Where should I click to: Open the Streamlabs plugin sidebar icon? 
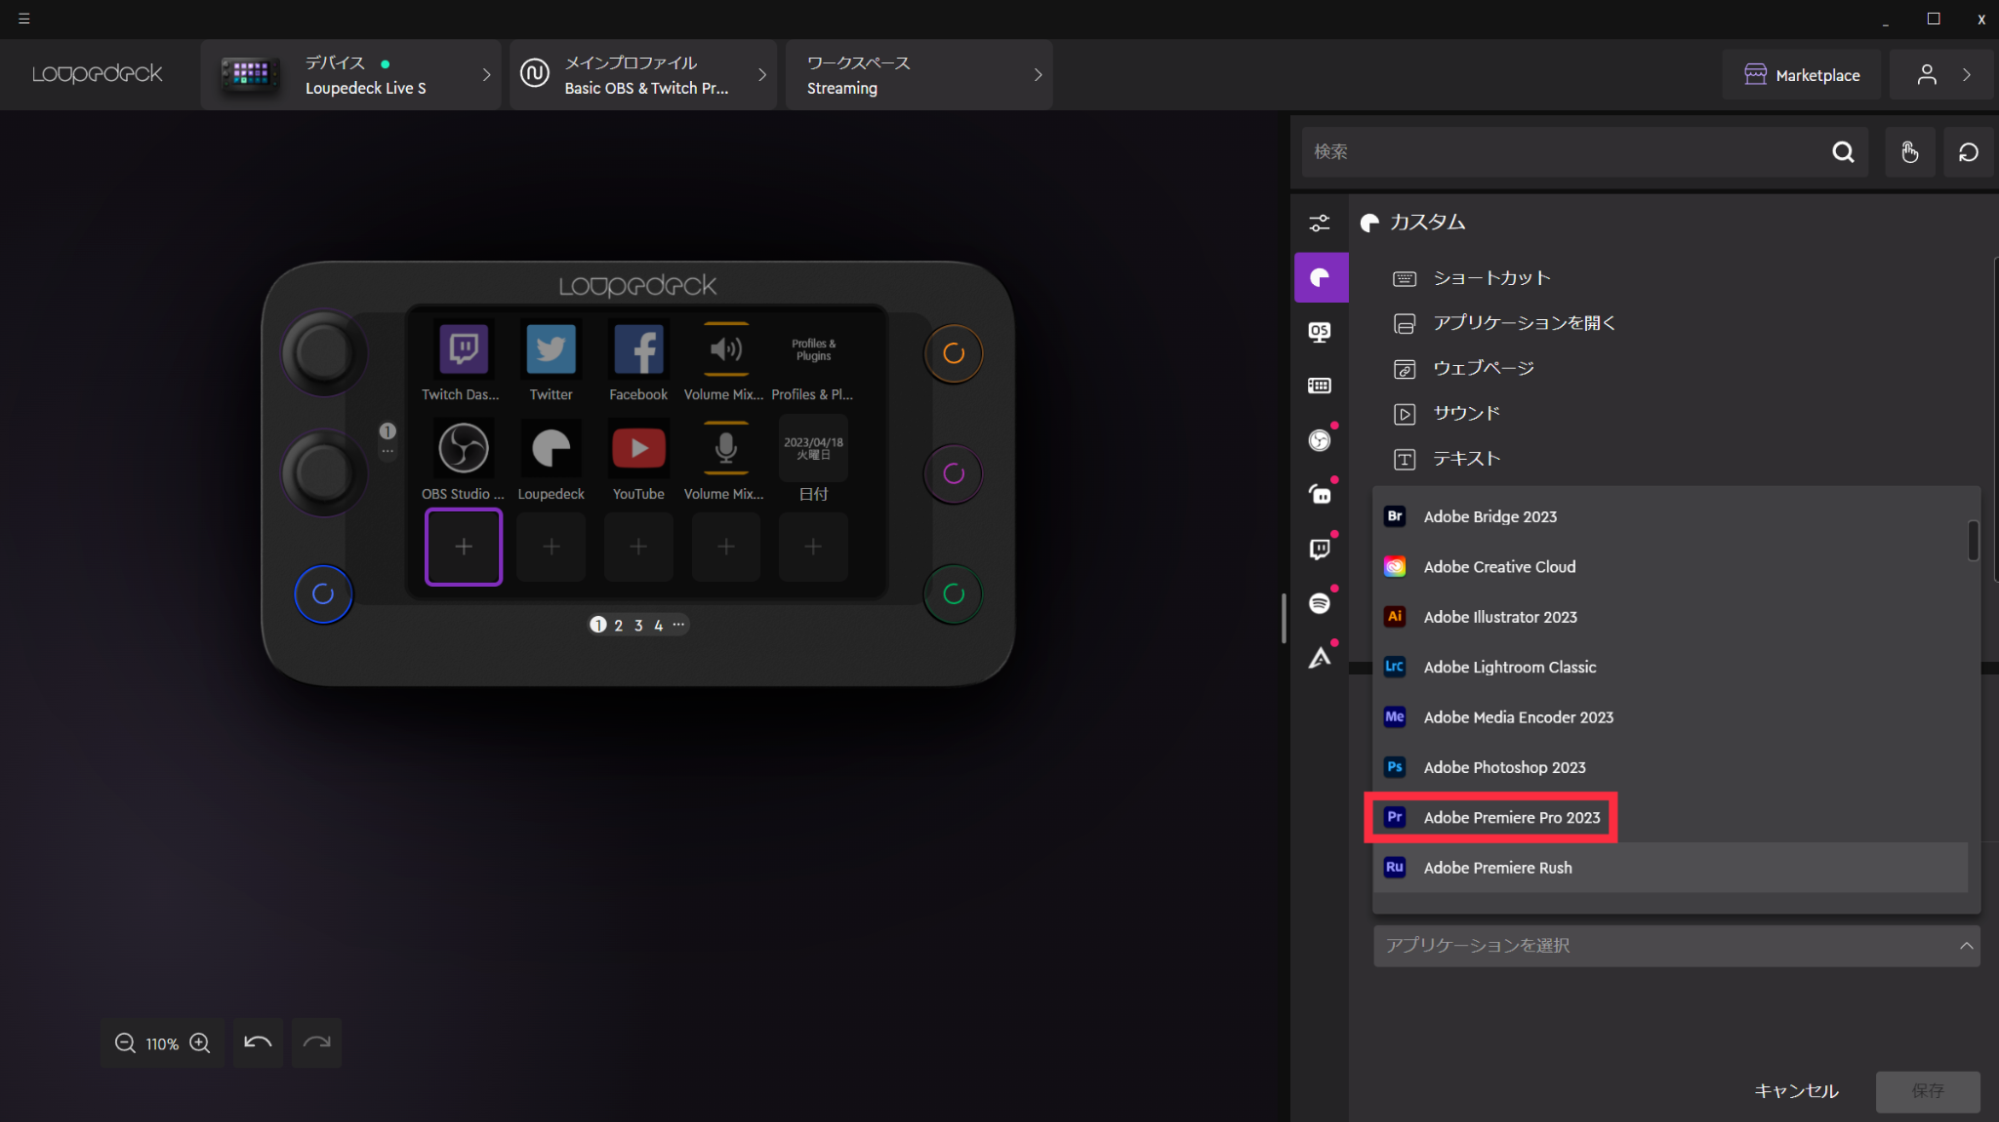tap(1320, 494)
